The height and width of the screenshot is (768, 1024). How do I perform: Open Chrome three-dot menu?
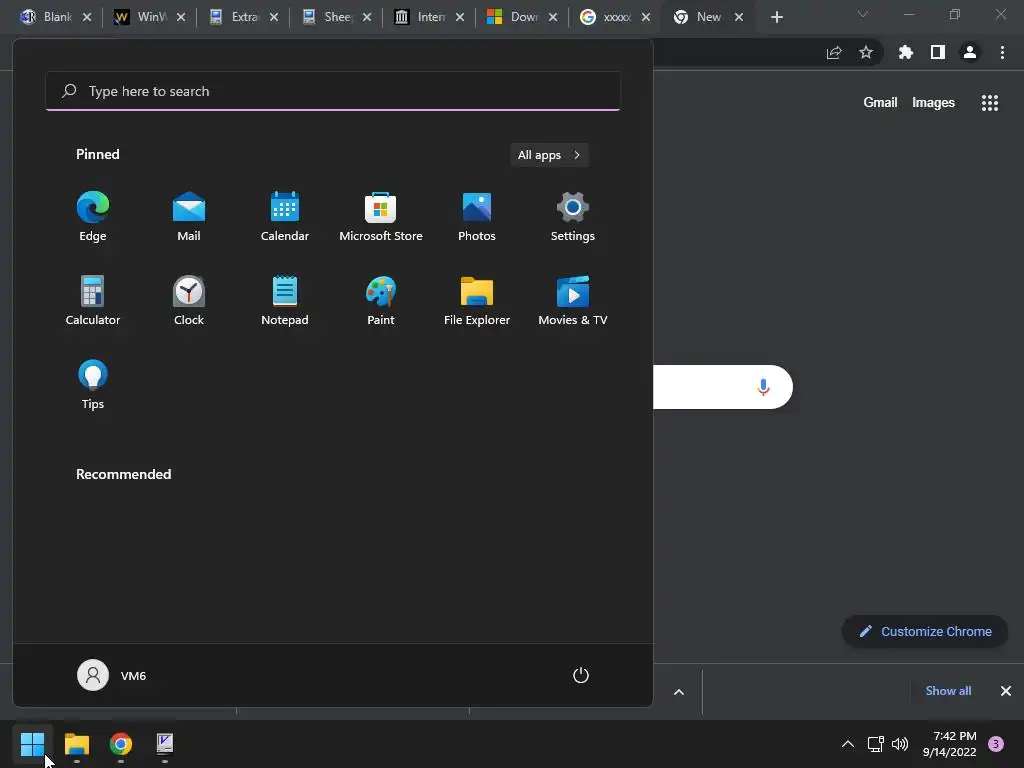point(1002,53)
